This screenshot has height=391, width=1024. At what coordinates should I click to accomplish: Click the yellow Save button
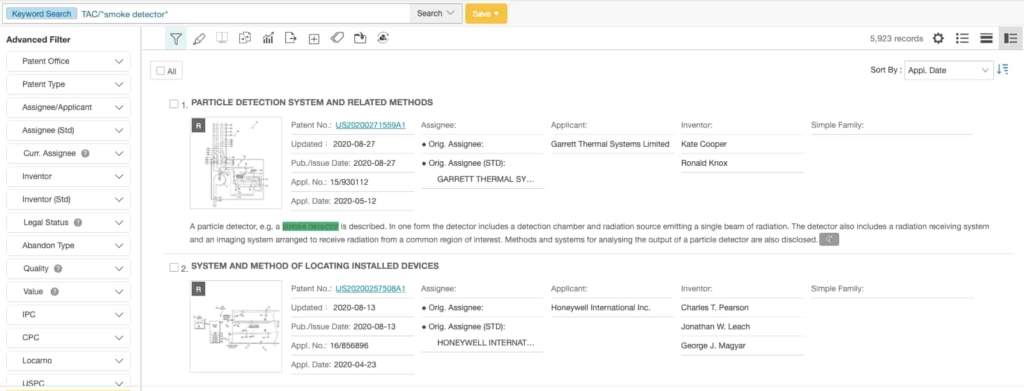tap(486, 14)
